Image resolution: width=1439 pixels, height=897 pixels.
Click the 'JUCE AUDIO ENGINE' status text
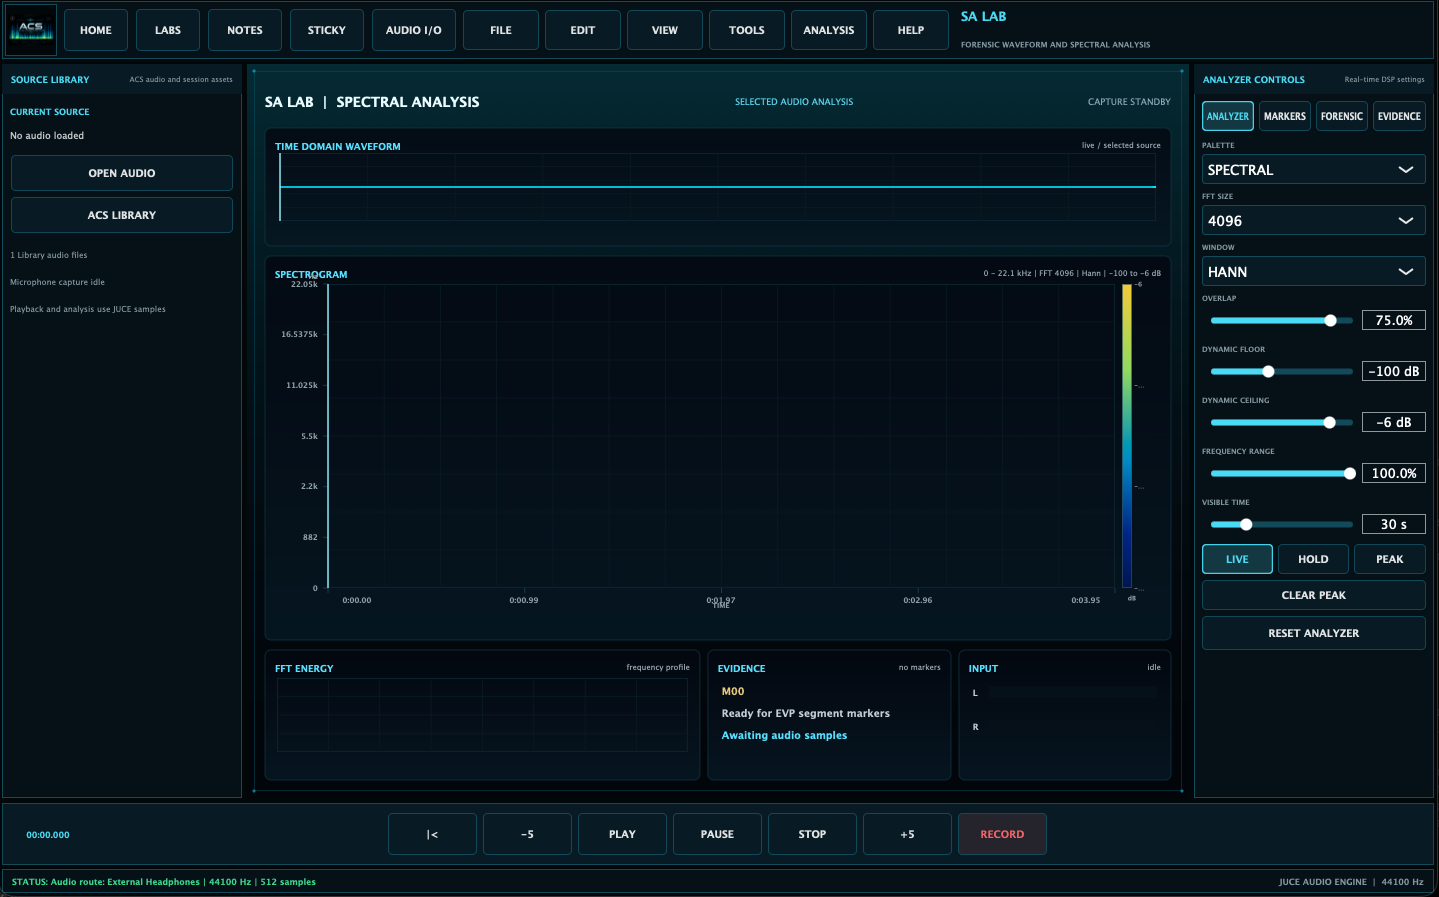click(x=1322, y=882)
